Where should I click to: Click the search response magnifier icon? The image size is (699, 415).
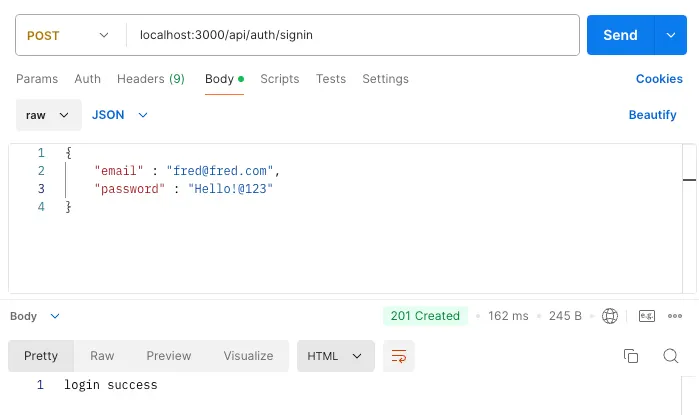coord(671,356)
